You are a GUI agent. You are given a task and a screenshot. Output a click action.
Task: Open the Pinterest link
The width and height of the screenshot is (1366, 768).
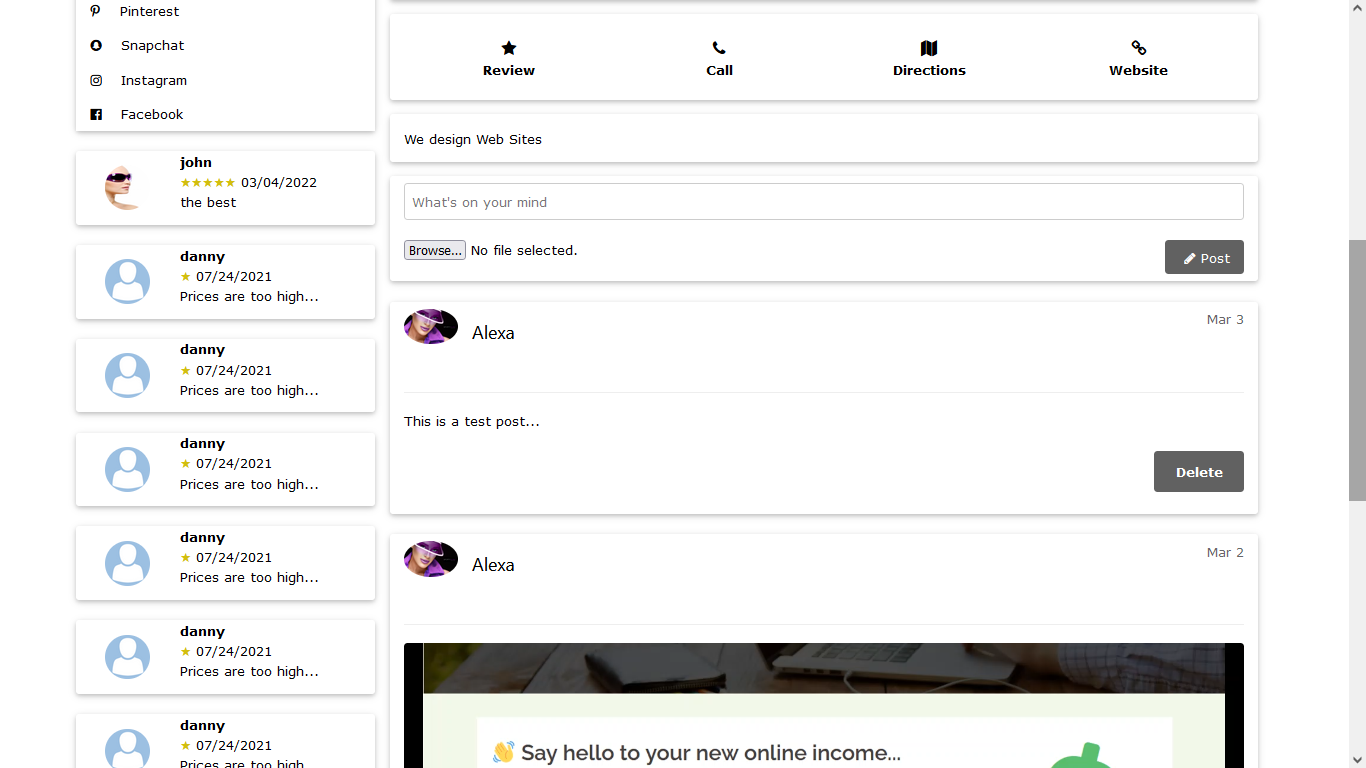149,11
